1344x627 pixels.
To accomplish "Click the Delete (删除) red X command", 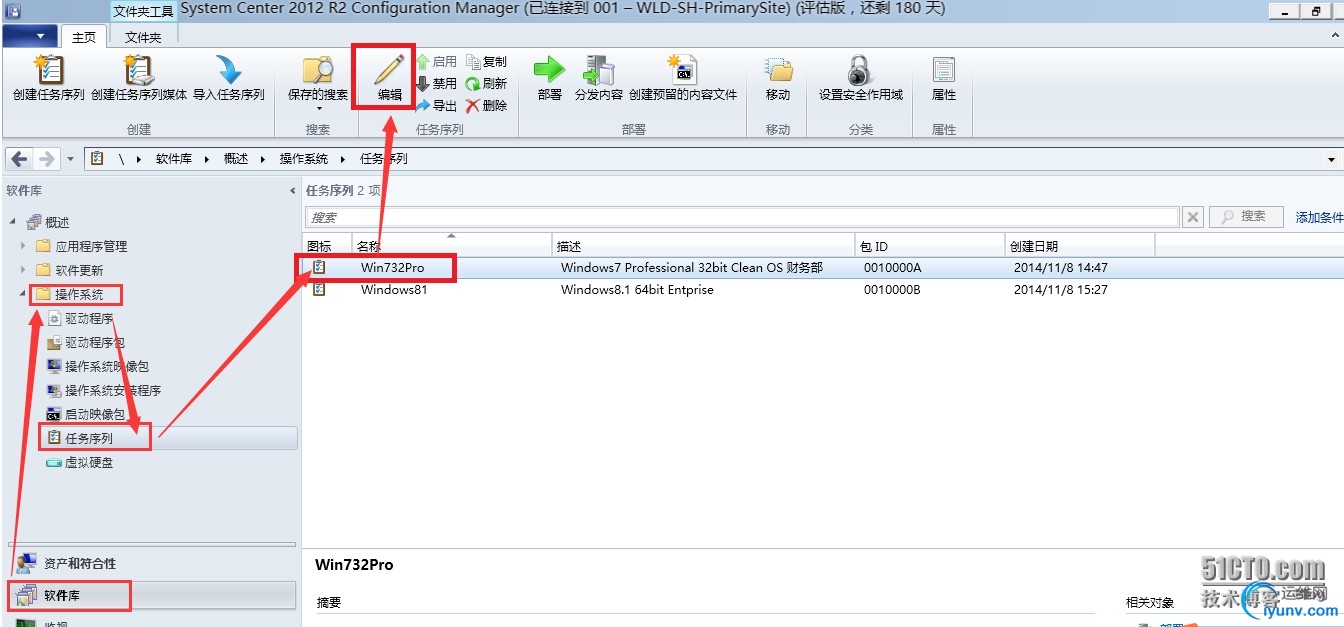I will tap(487, 106).
